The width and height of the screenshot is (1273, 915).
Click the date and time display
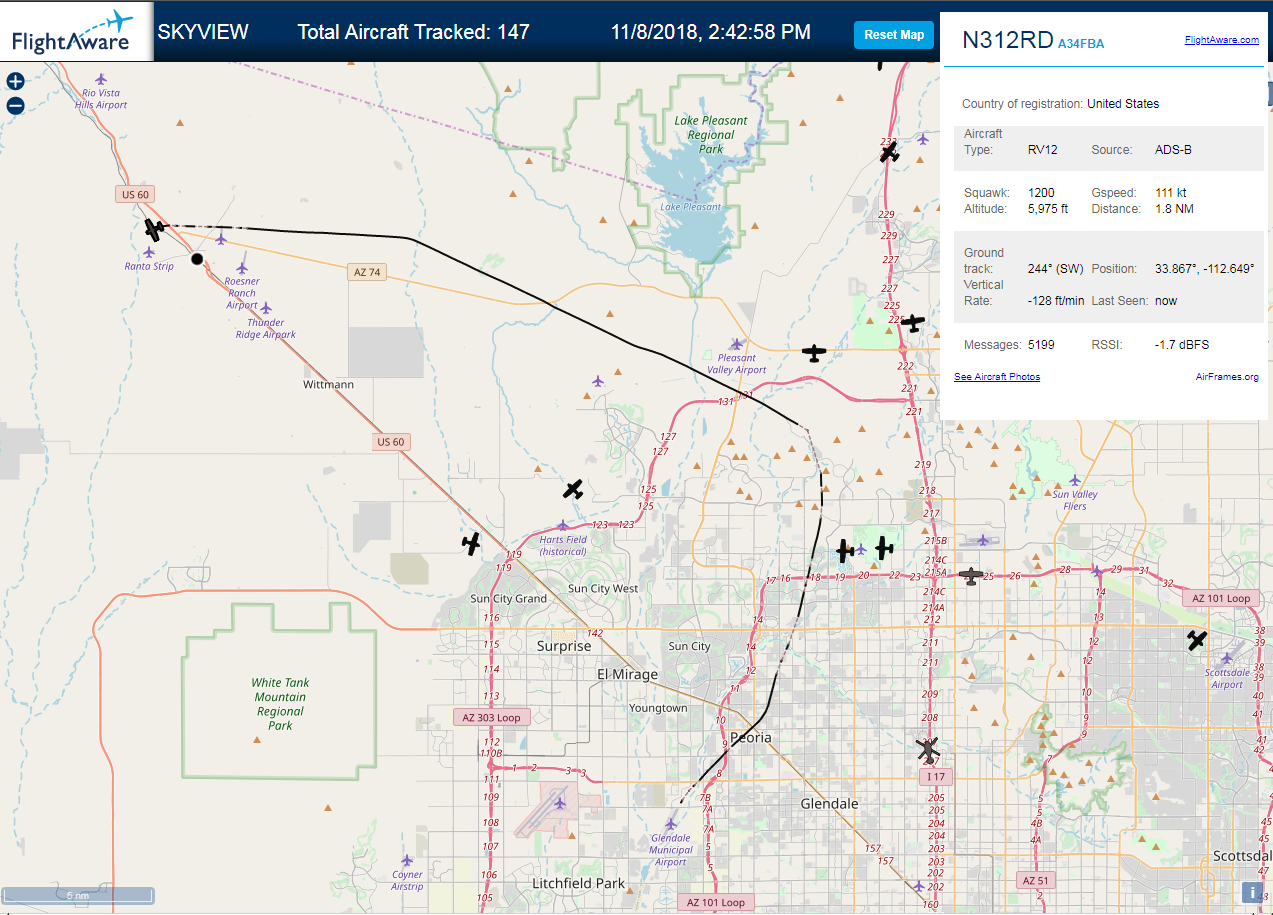click(x=711, y=32)
